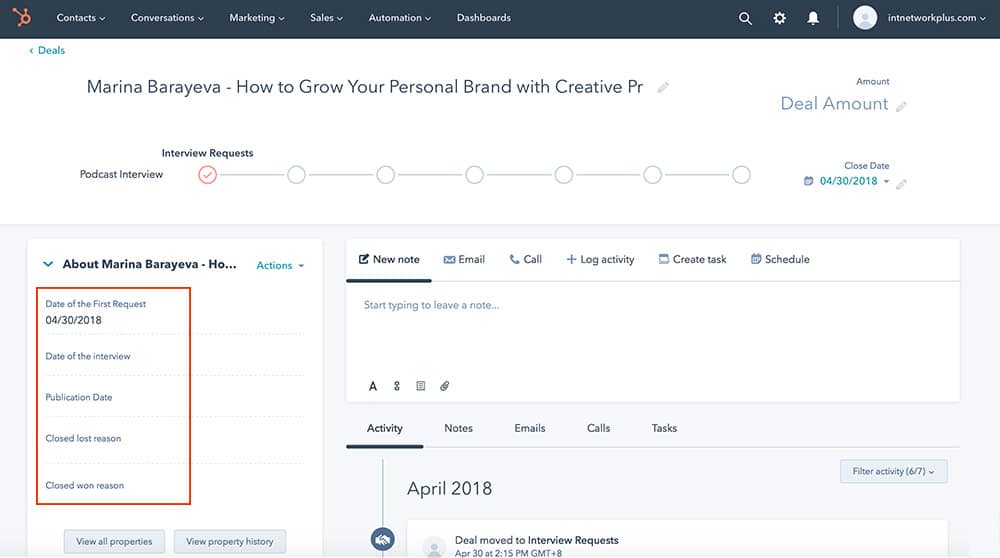Click the Close Date calendar icon
Screen dimensions: 1000x558
click(x=809, y=181)
